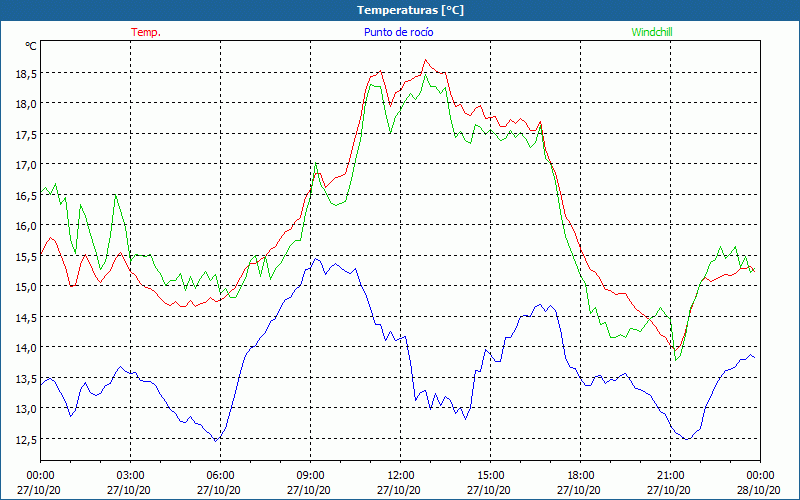Click the 16,0 y-axis value
Viewport: 800px width, 500px height.
click(x=27, y=226)
